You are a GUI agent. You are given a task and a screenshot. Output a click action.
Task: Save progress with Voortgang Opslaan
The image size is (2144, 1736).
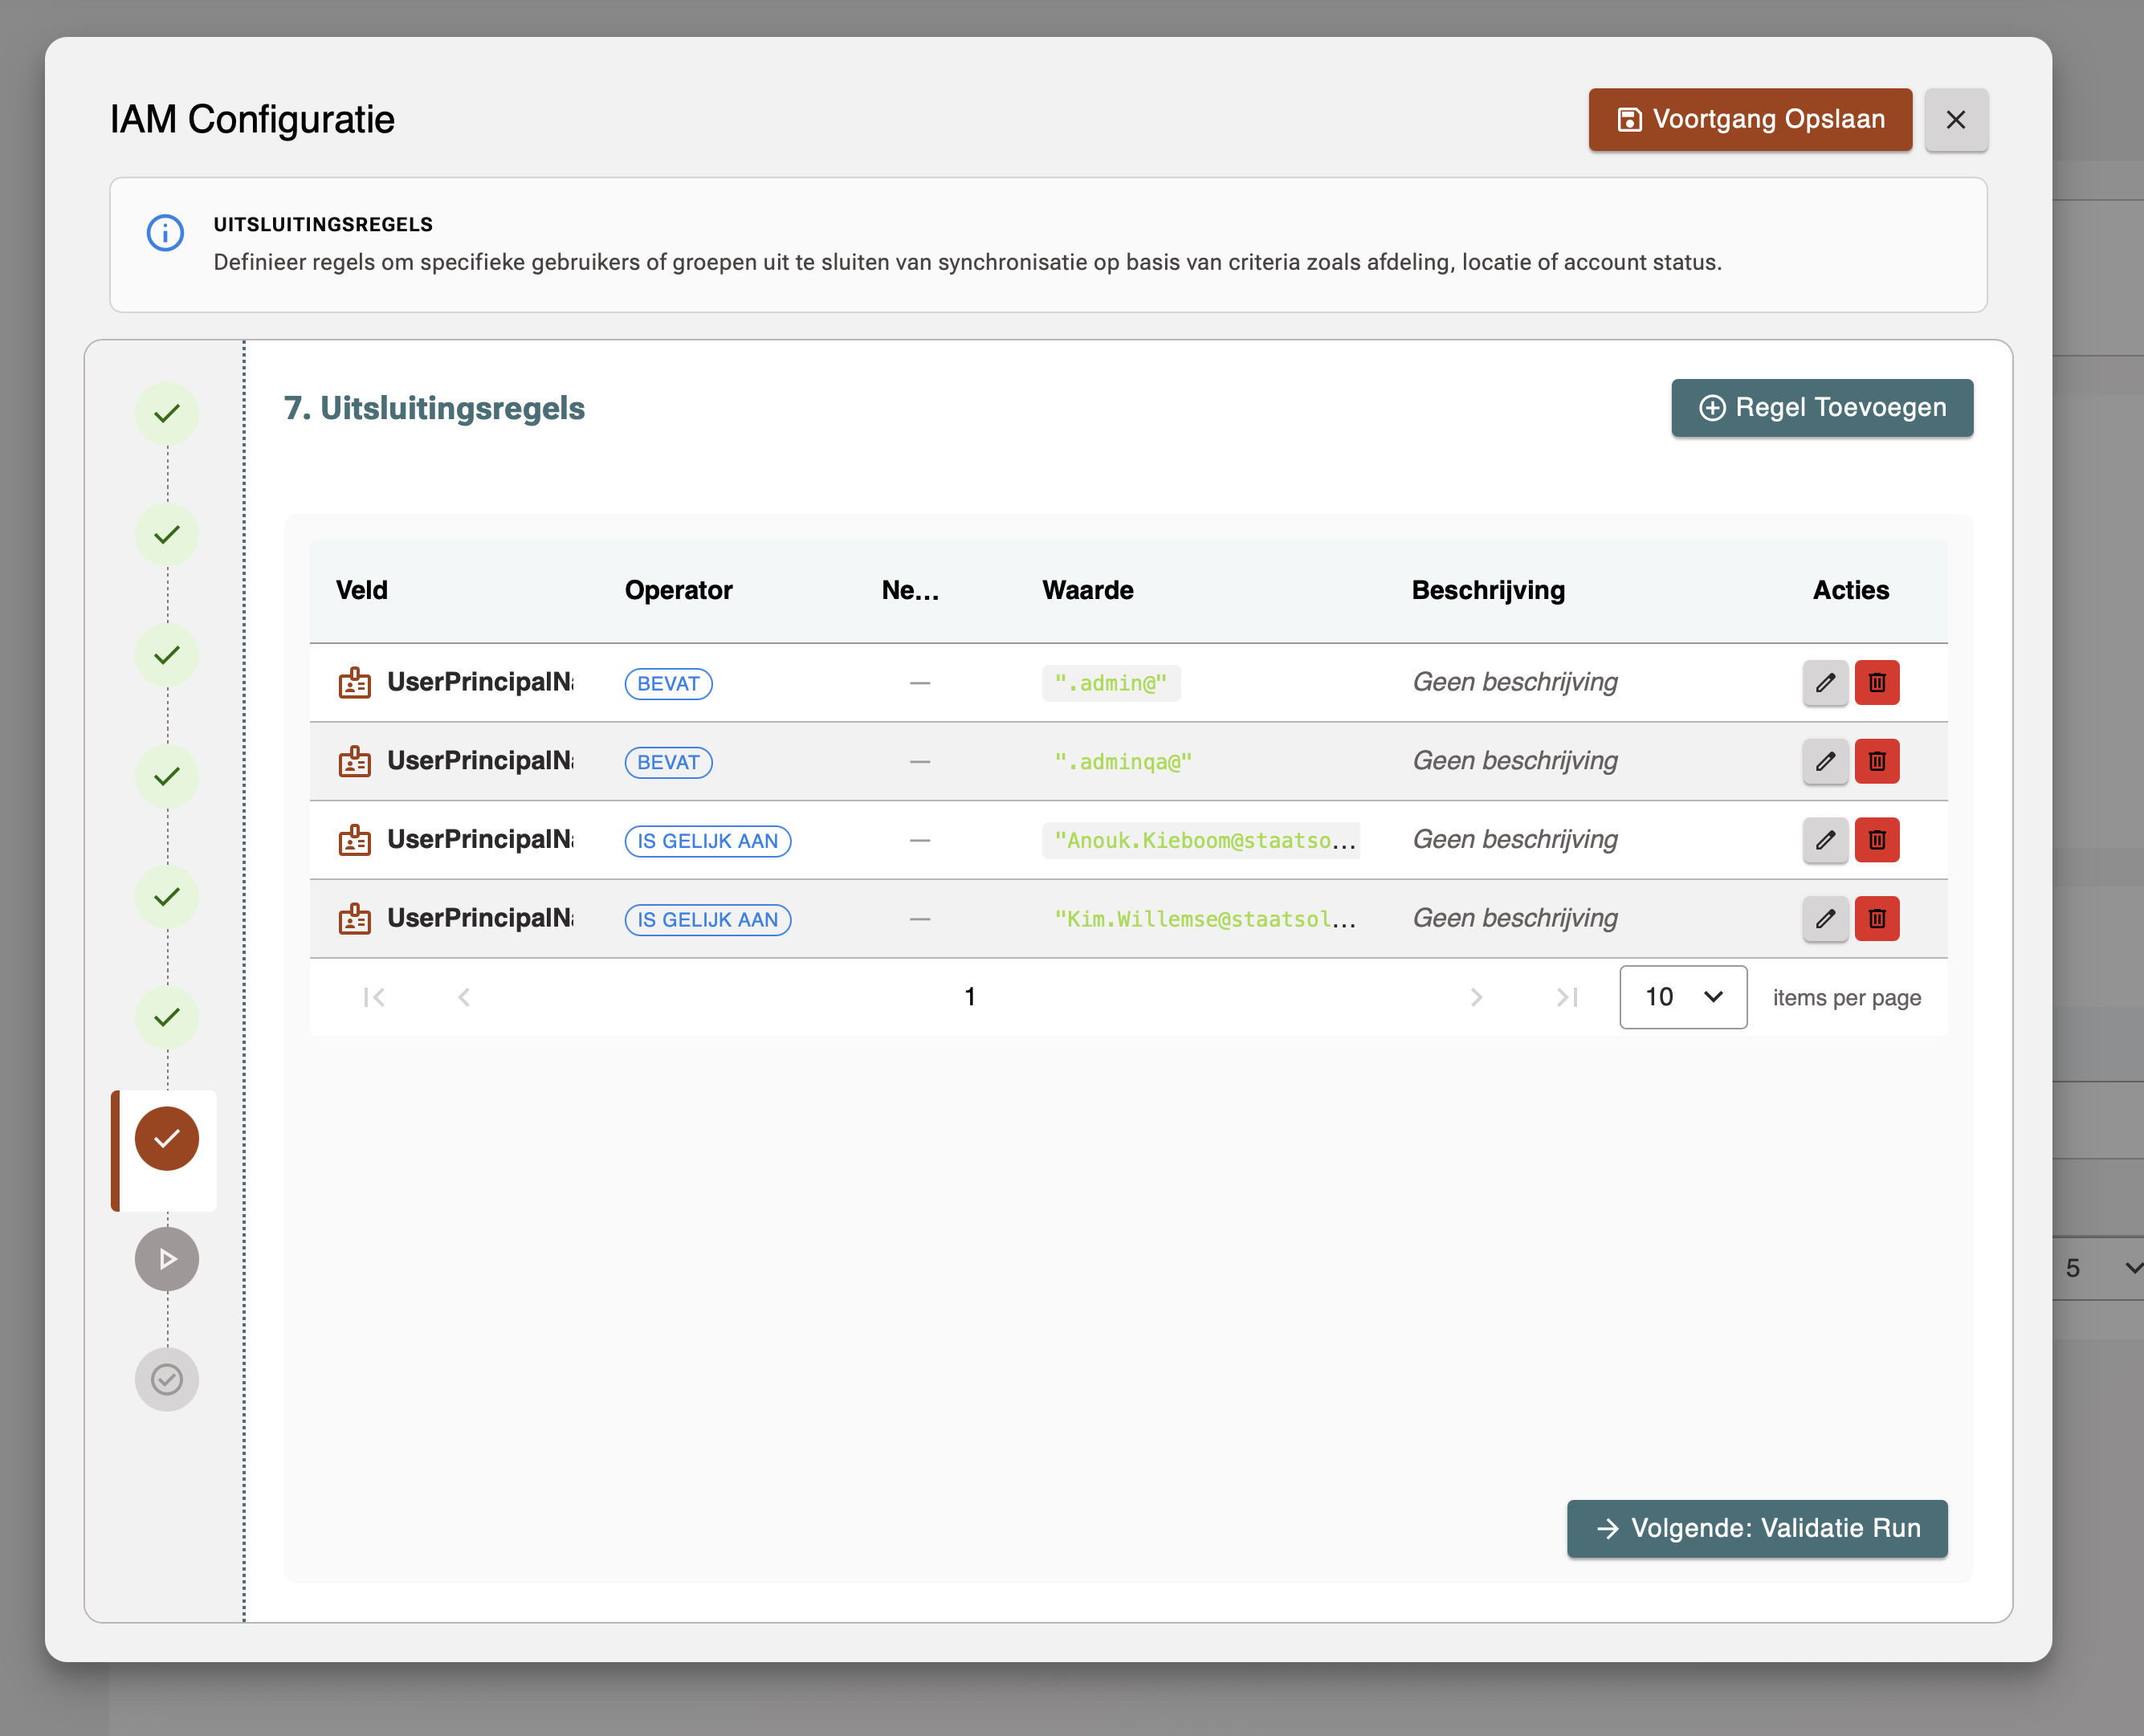[1749, 120]
